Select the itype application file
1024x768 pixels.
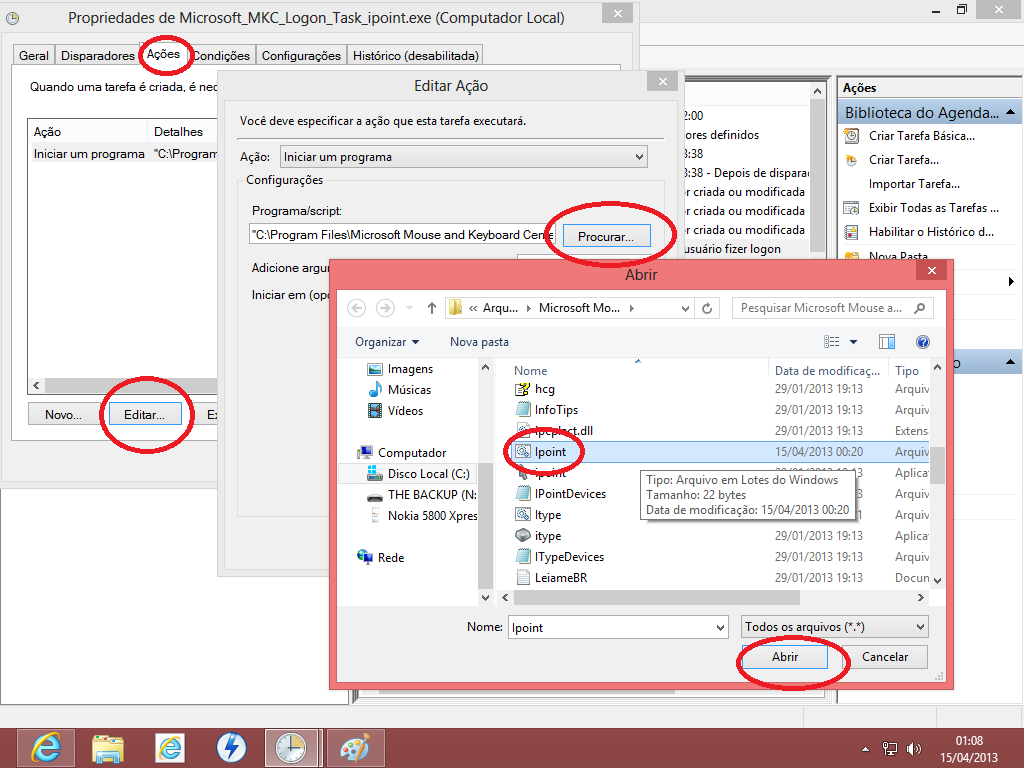tap(538, 536)
